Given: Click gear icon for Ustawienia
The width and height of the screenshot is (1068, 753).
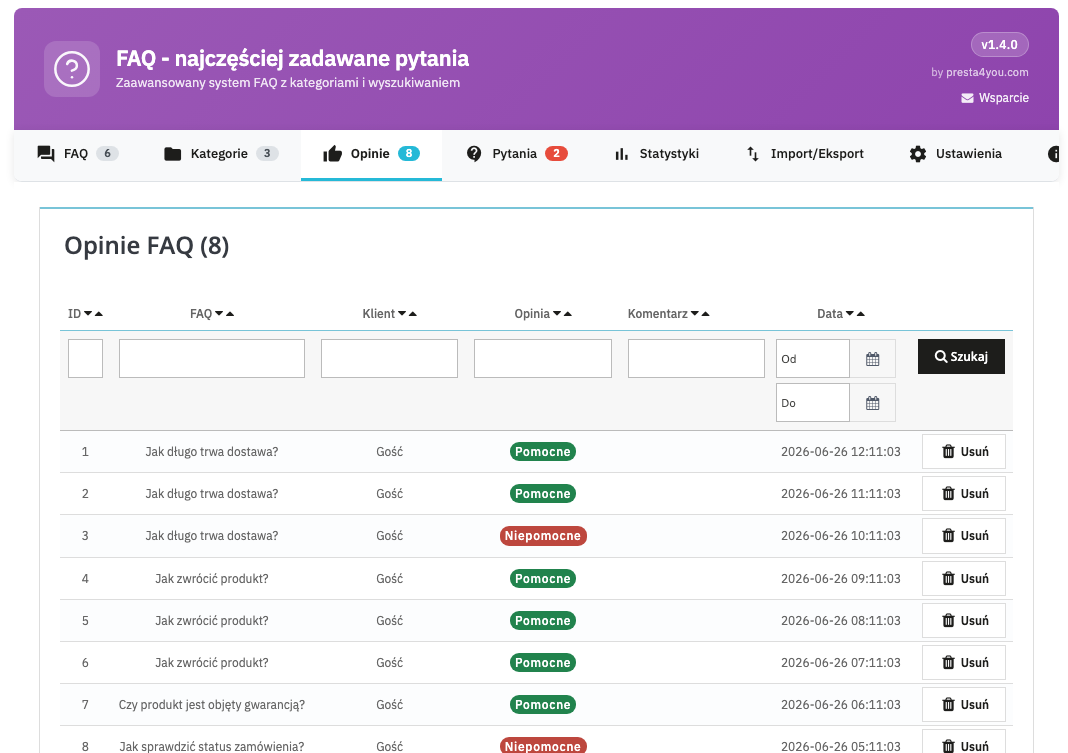Looking at the screenshot, I should [x=918, y=154].
